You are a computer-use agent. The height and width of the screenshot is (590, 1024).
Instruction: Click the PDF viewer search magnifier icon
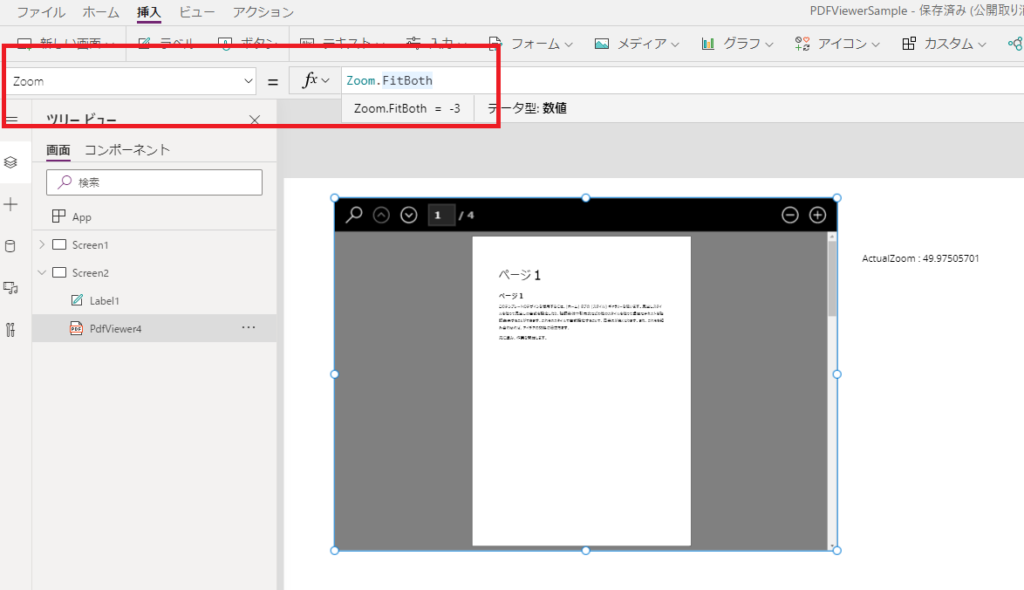354,214
